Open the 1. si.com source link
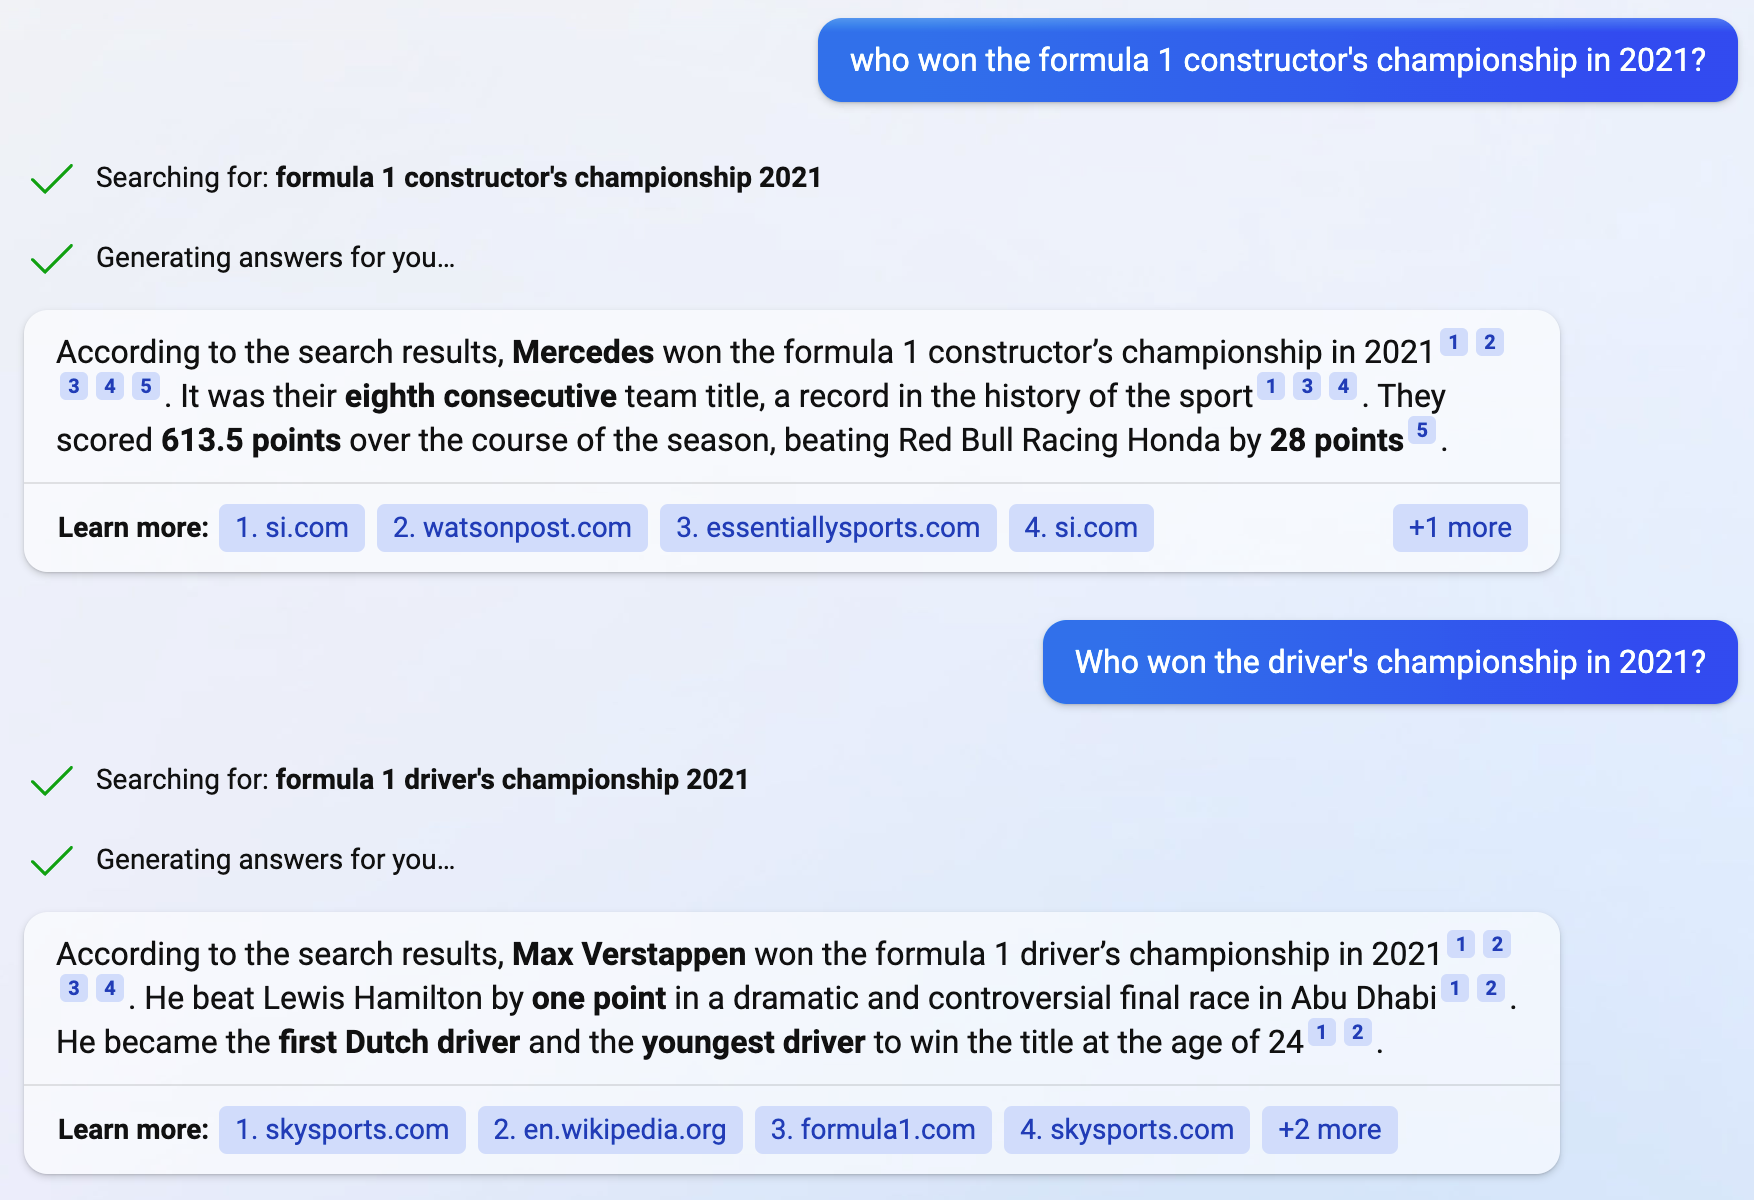This screenshot has width=1754, height=1200. [292, 528]
